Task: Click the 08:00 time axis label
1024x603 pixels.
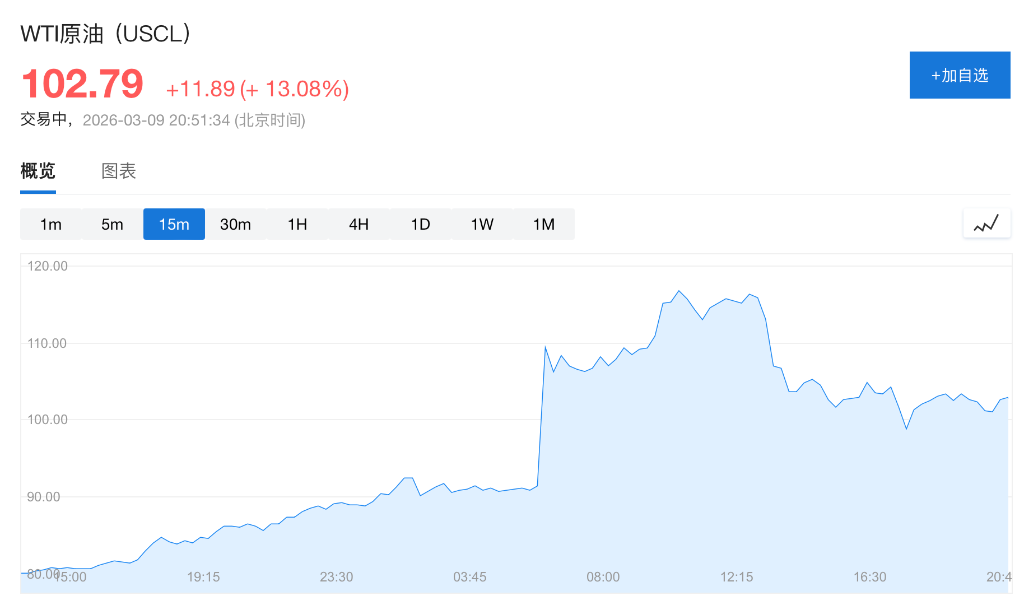Action: pos(603,577)
